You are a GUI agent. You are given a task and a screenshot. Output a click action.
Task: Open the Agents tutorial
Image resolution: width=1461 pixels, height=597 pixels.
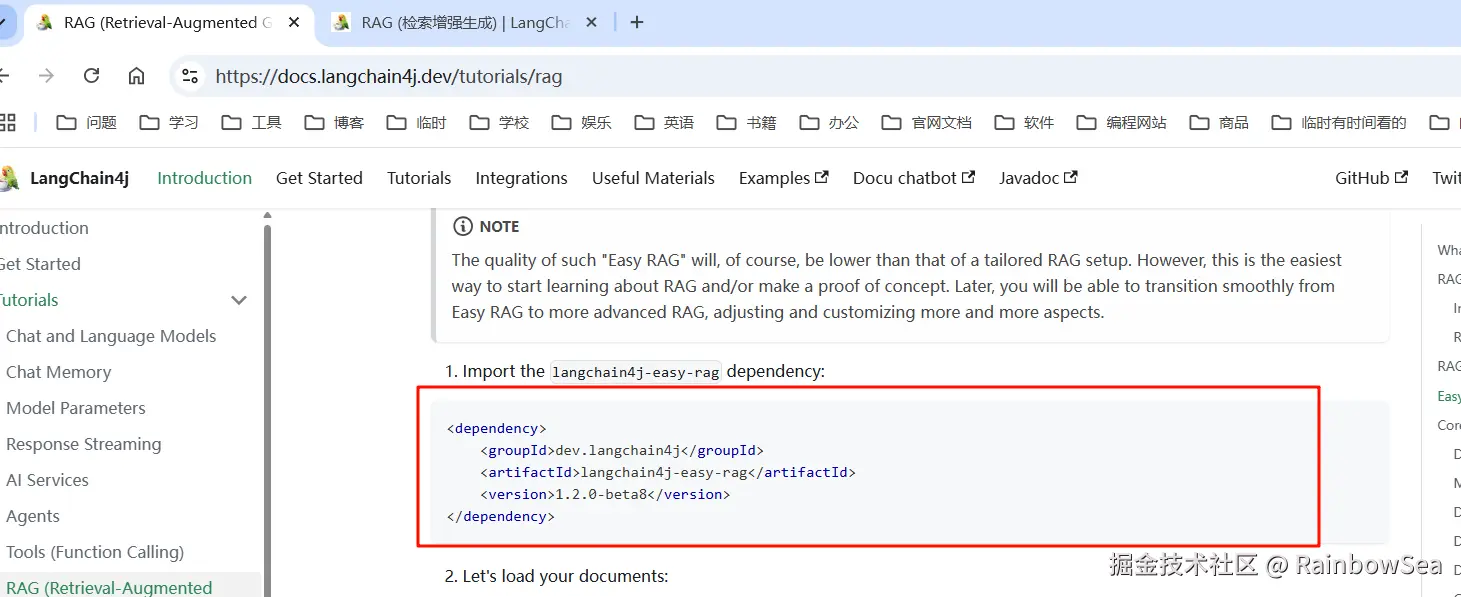point(33,516)
